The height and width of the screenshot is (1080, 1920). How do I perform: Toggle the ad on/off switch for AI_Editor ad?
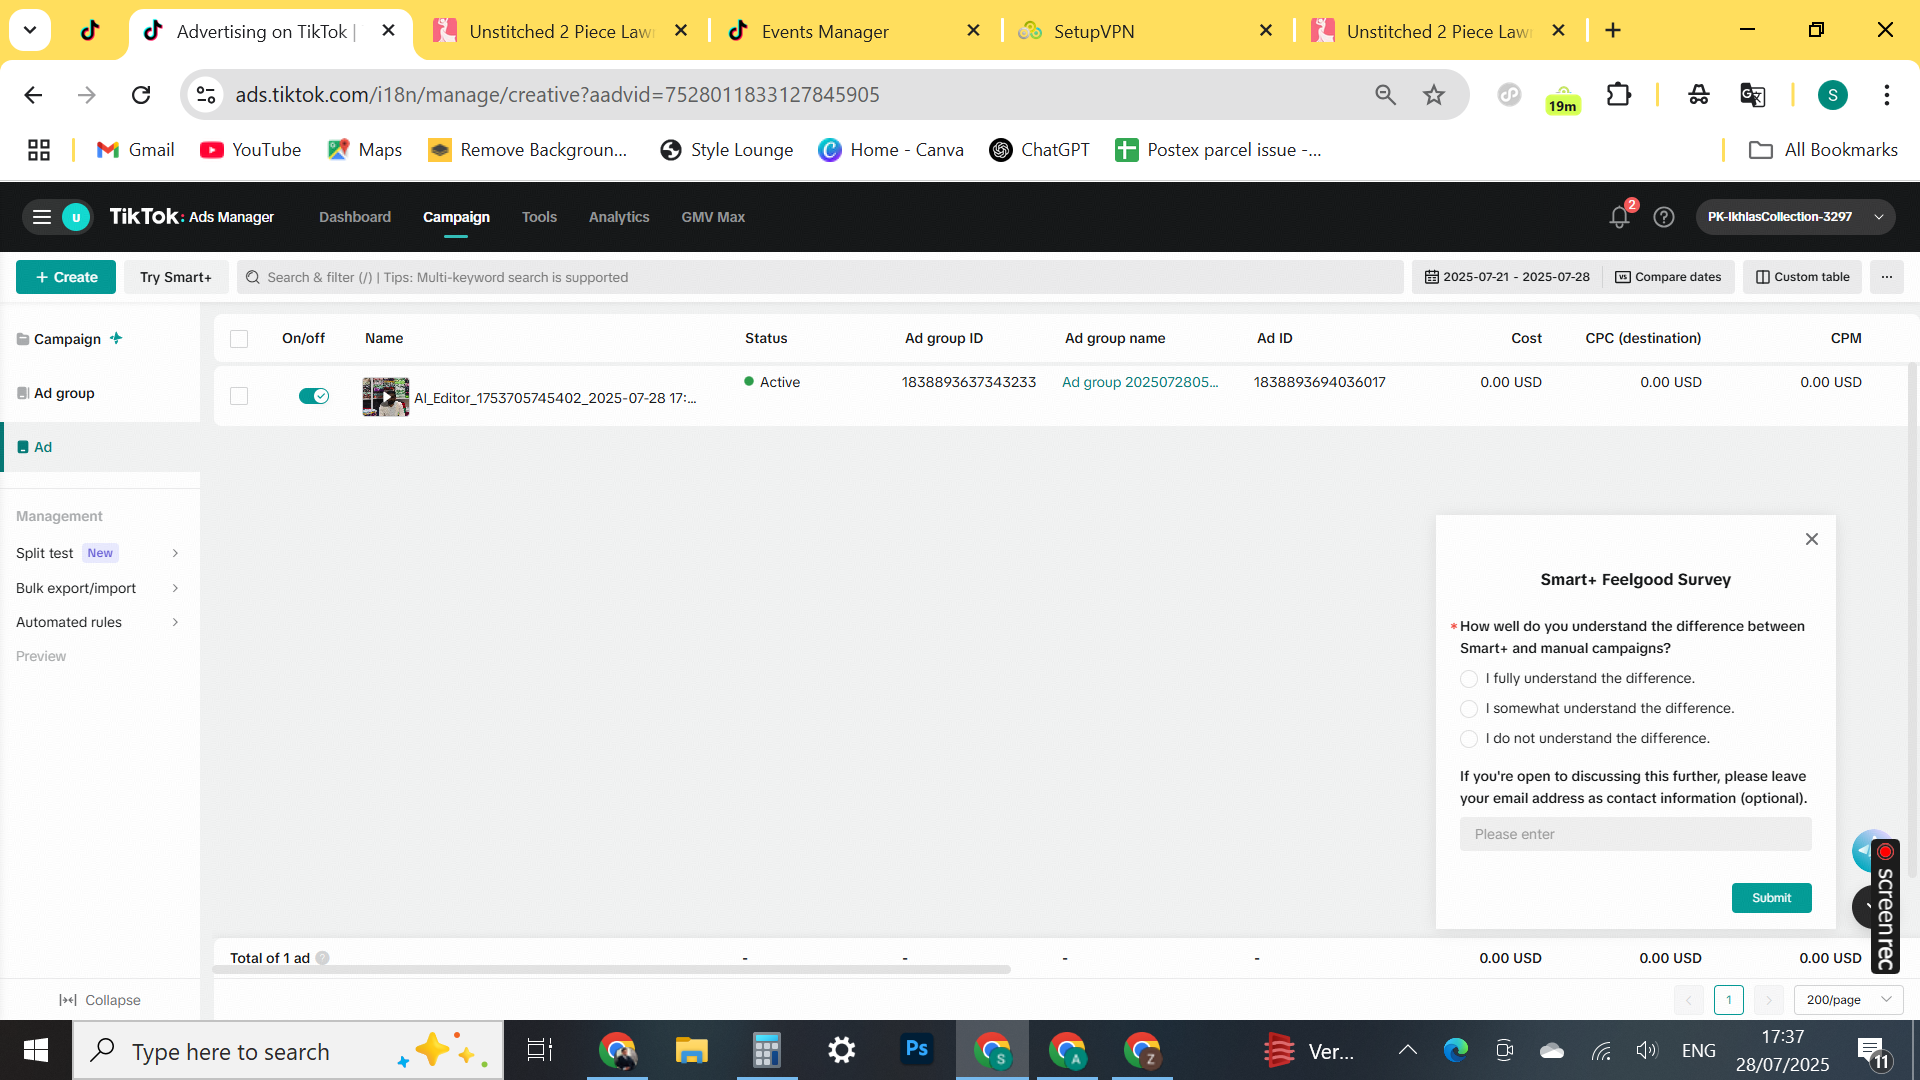(314, 396)
